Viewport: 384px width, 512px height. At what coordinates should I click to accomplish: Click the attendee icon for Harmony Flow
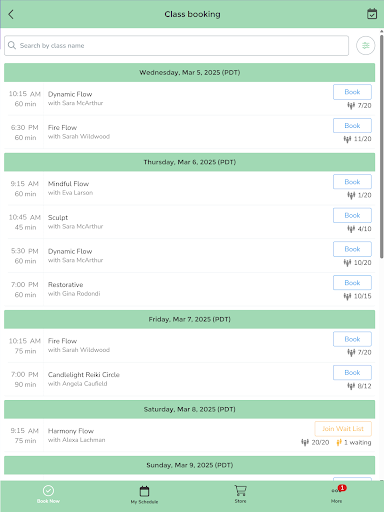(x=305, y=442)
